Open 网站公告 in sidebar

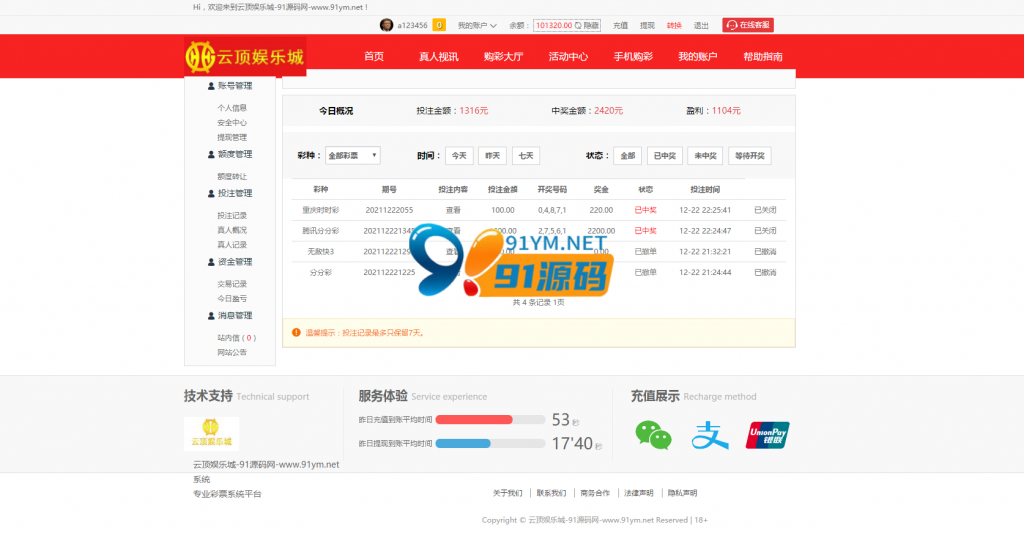tap(232, 353)
